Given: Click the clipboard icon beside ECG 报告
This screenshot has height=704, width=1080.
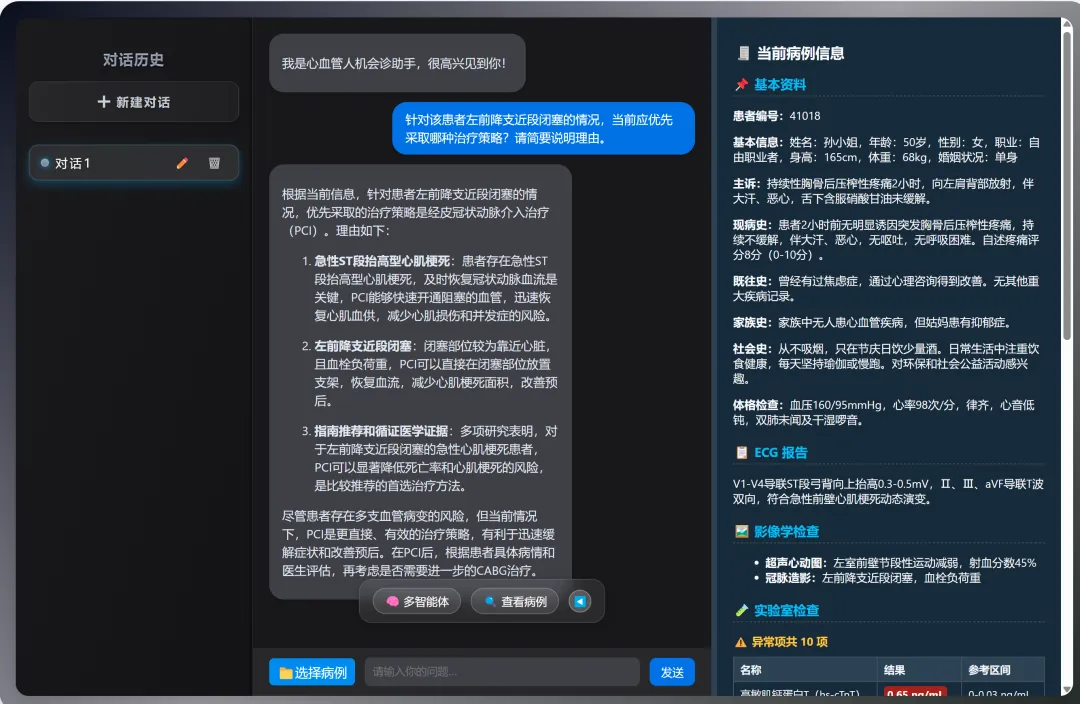Looking at the screenshot, I should coord(741,453).
